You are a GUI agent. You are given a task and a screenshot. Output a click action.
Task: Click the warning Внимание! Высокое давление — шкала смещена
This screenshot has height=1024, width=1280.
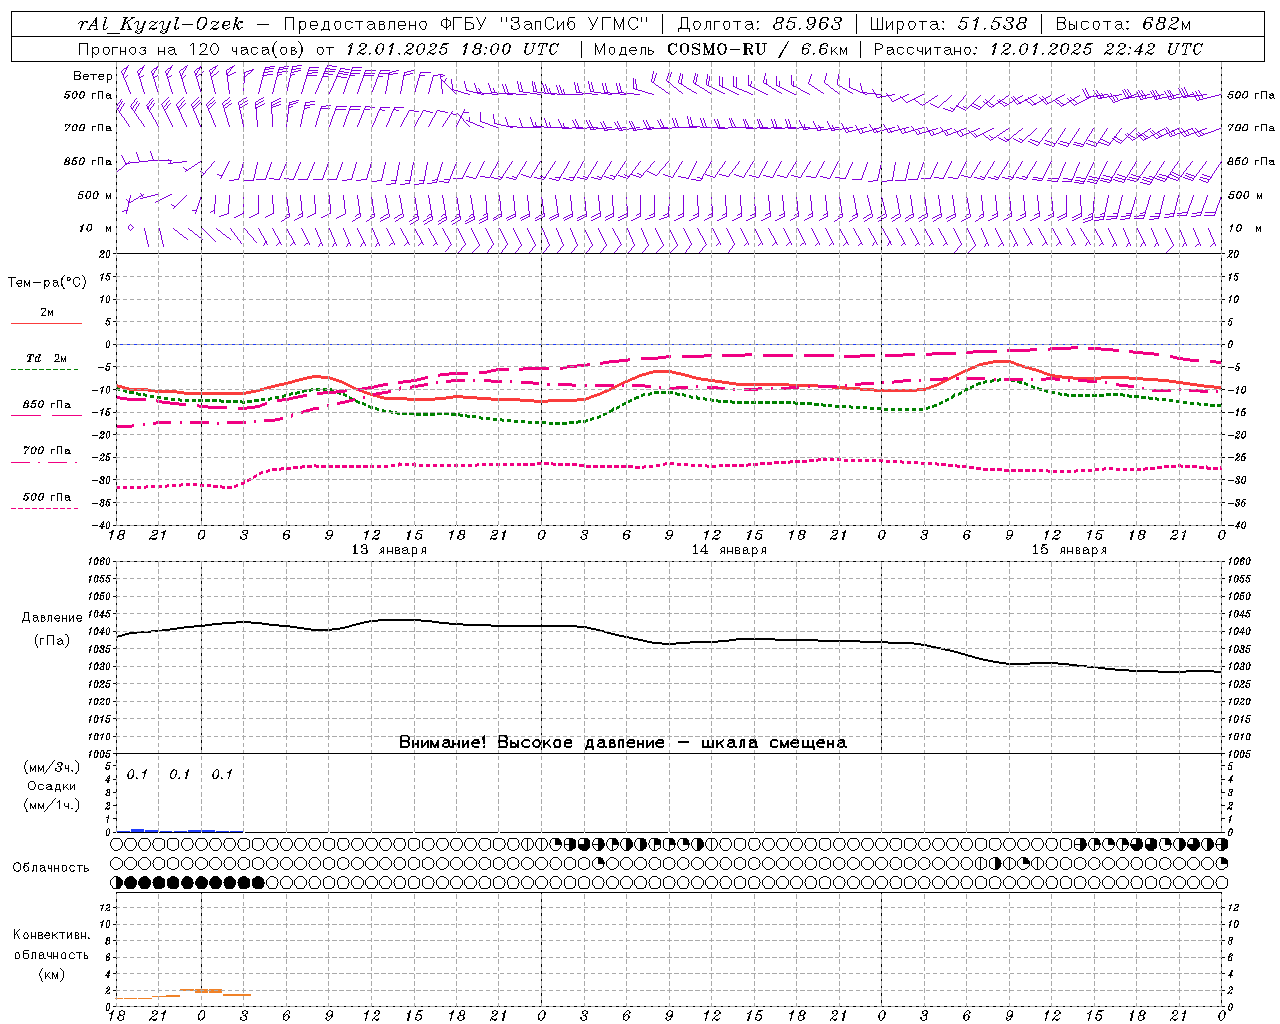(x=623, y=742)
